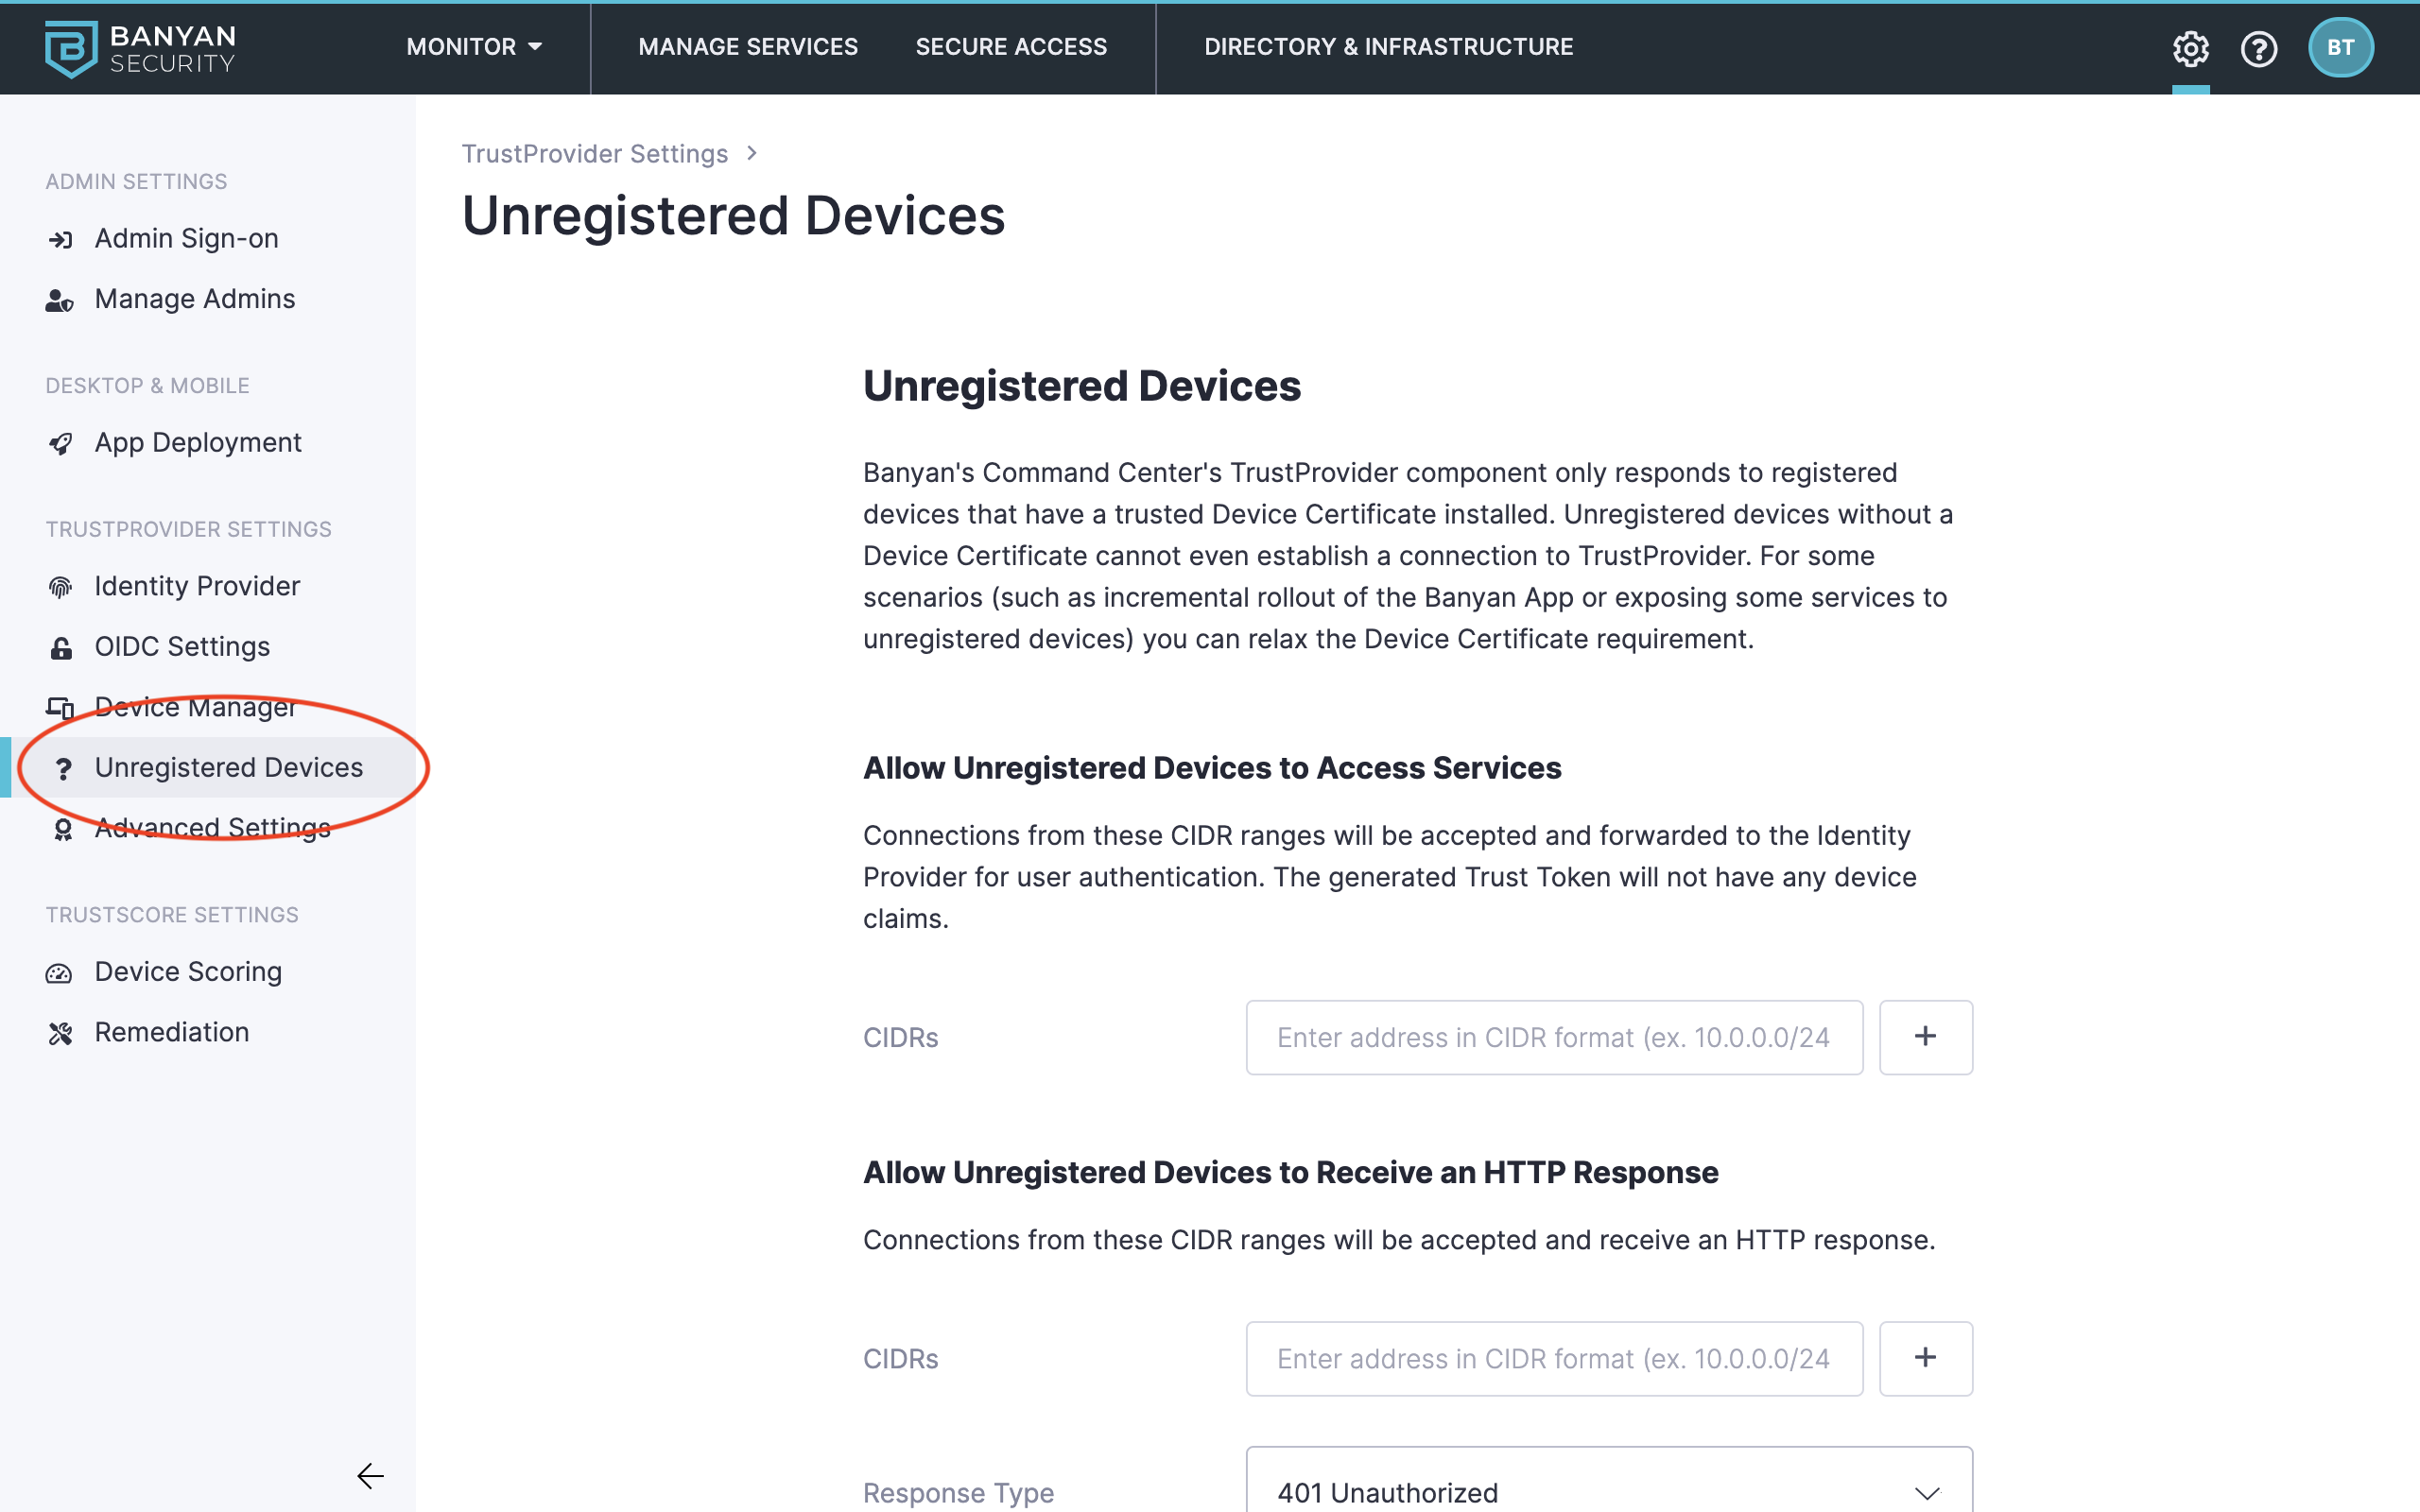2420x1512 pixels.
Task: Expand the Monitor dropdown menu
Action: point(474,47)
